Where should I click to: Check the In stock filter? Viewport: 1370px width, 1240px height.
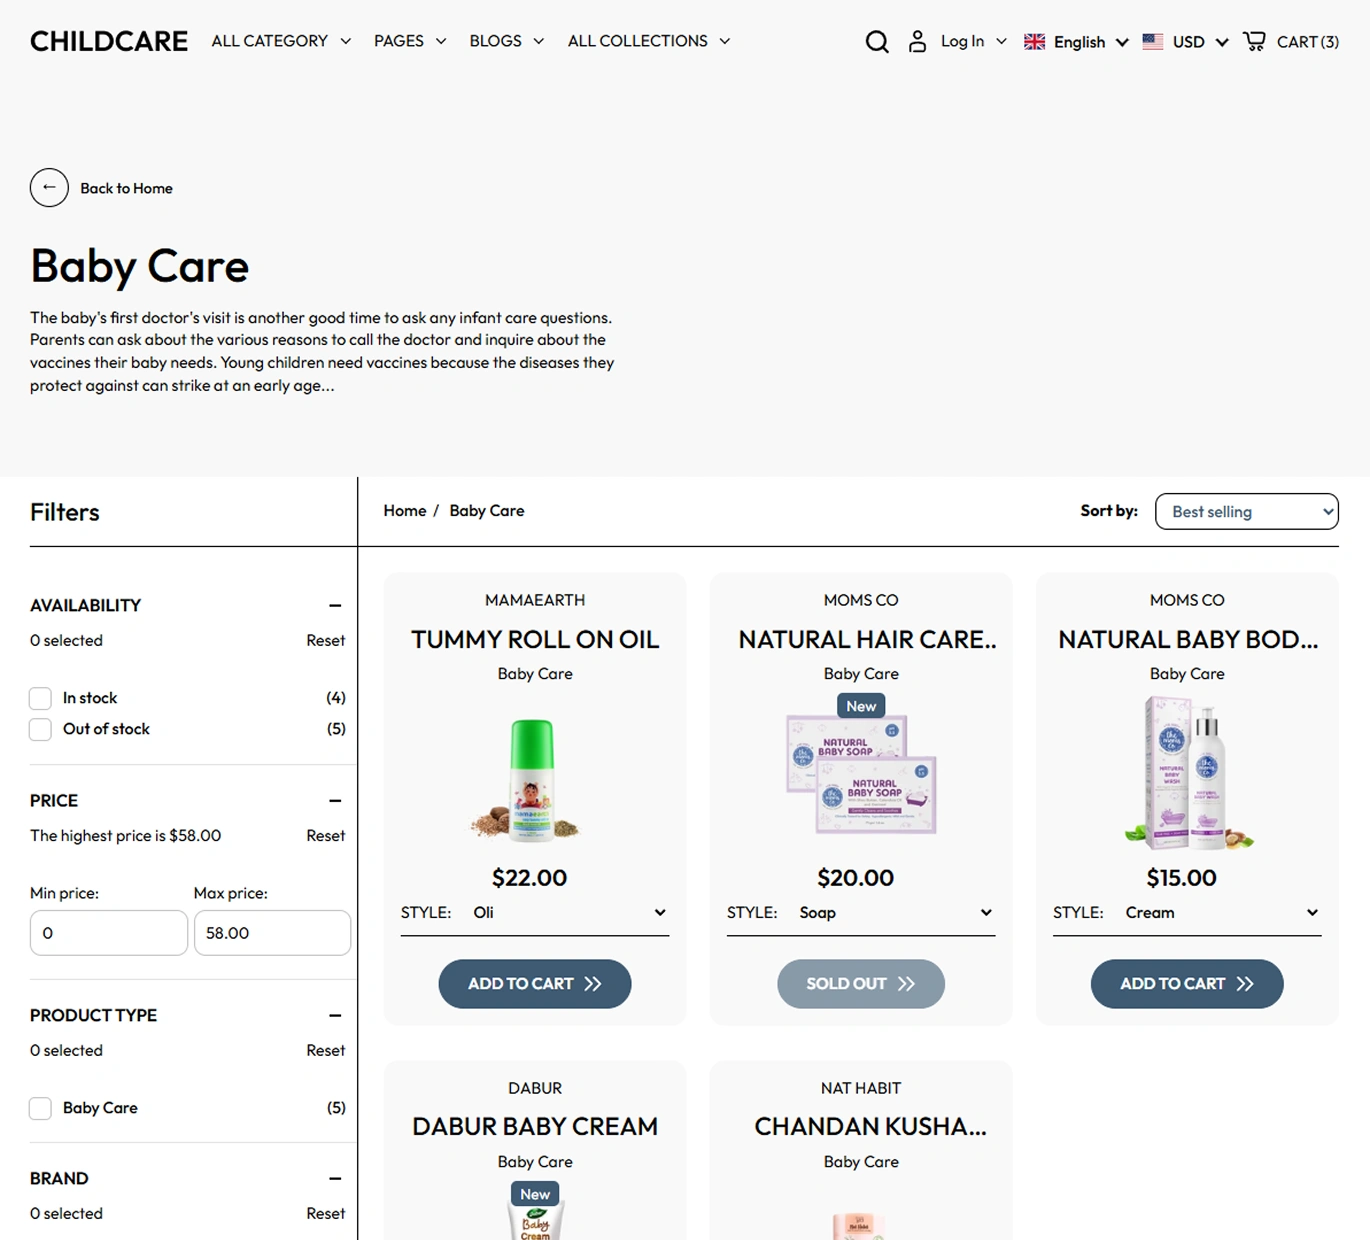(40, 698)
